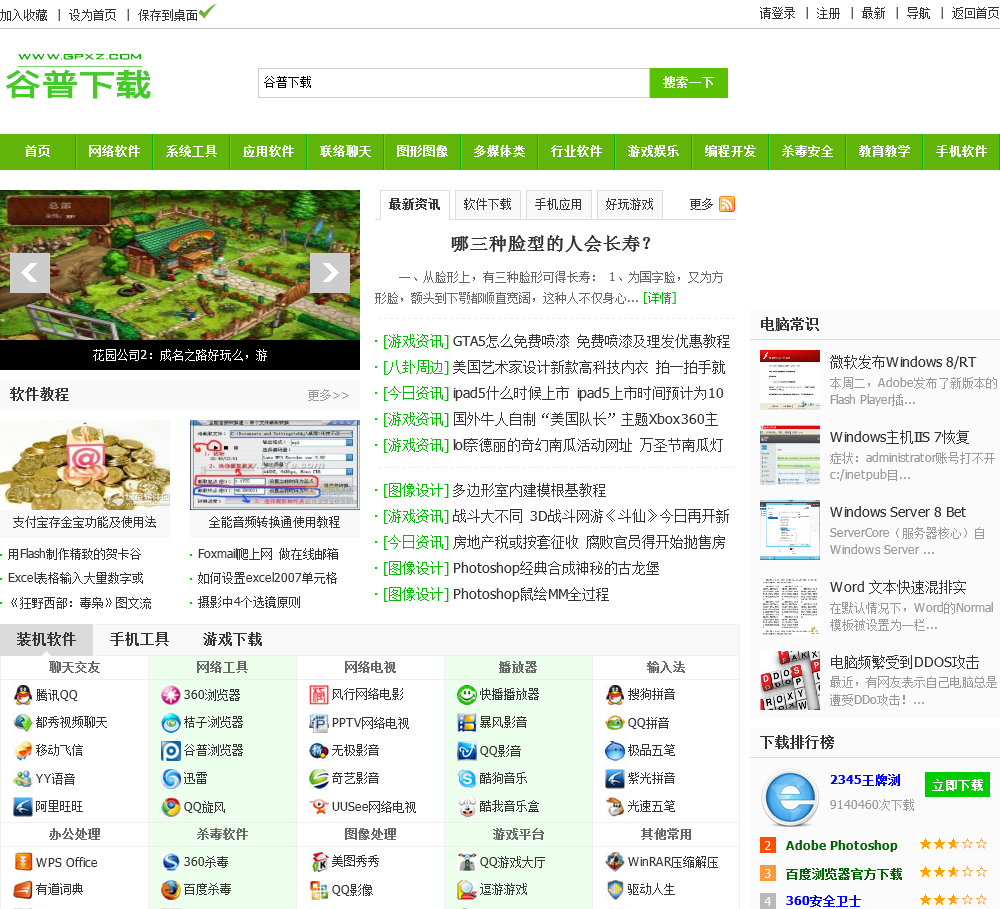The width and height of the screenshot is (1000, 909).
Task: Click the 搜索一下 search button
Action: pos(689,83)
